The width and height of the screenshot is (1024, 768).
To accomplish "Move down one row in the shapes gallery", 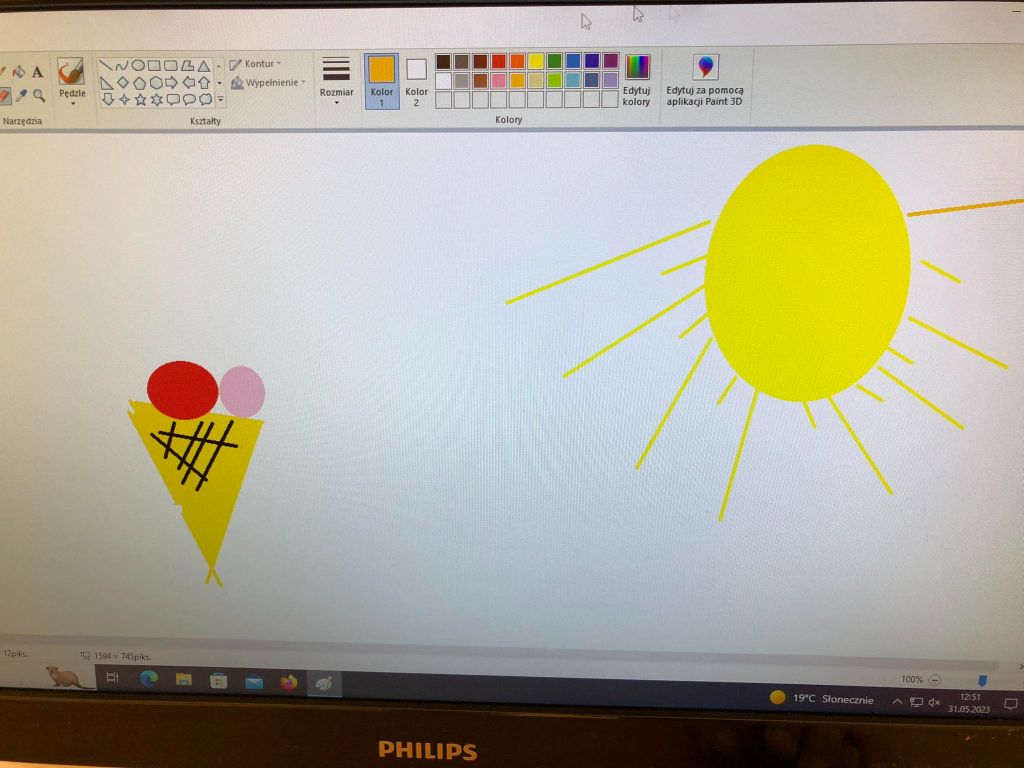I will pyautogui.click(x=220, y=83).
